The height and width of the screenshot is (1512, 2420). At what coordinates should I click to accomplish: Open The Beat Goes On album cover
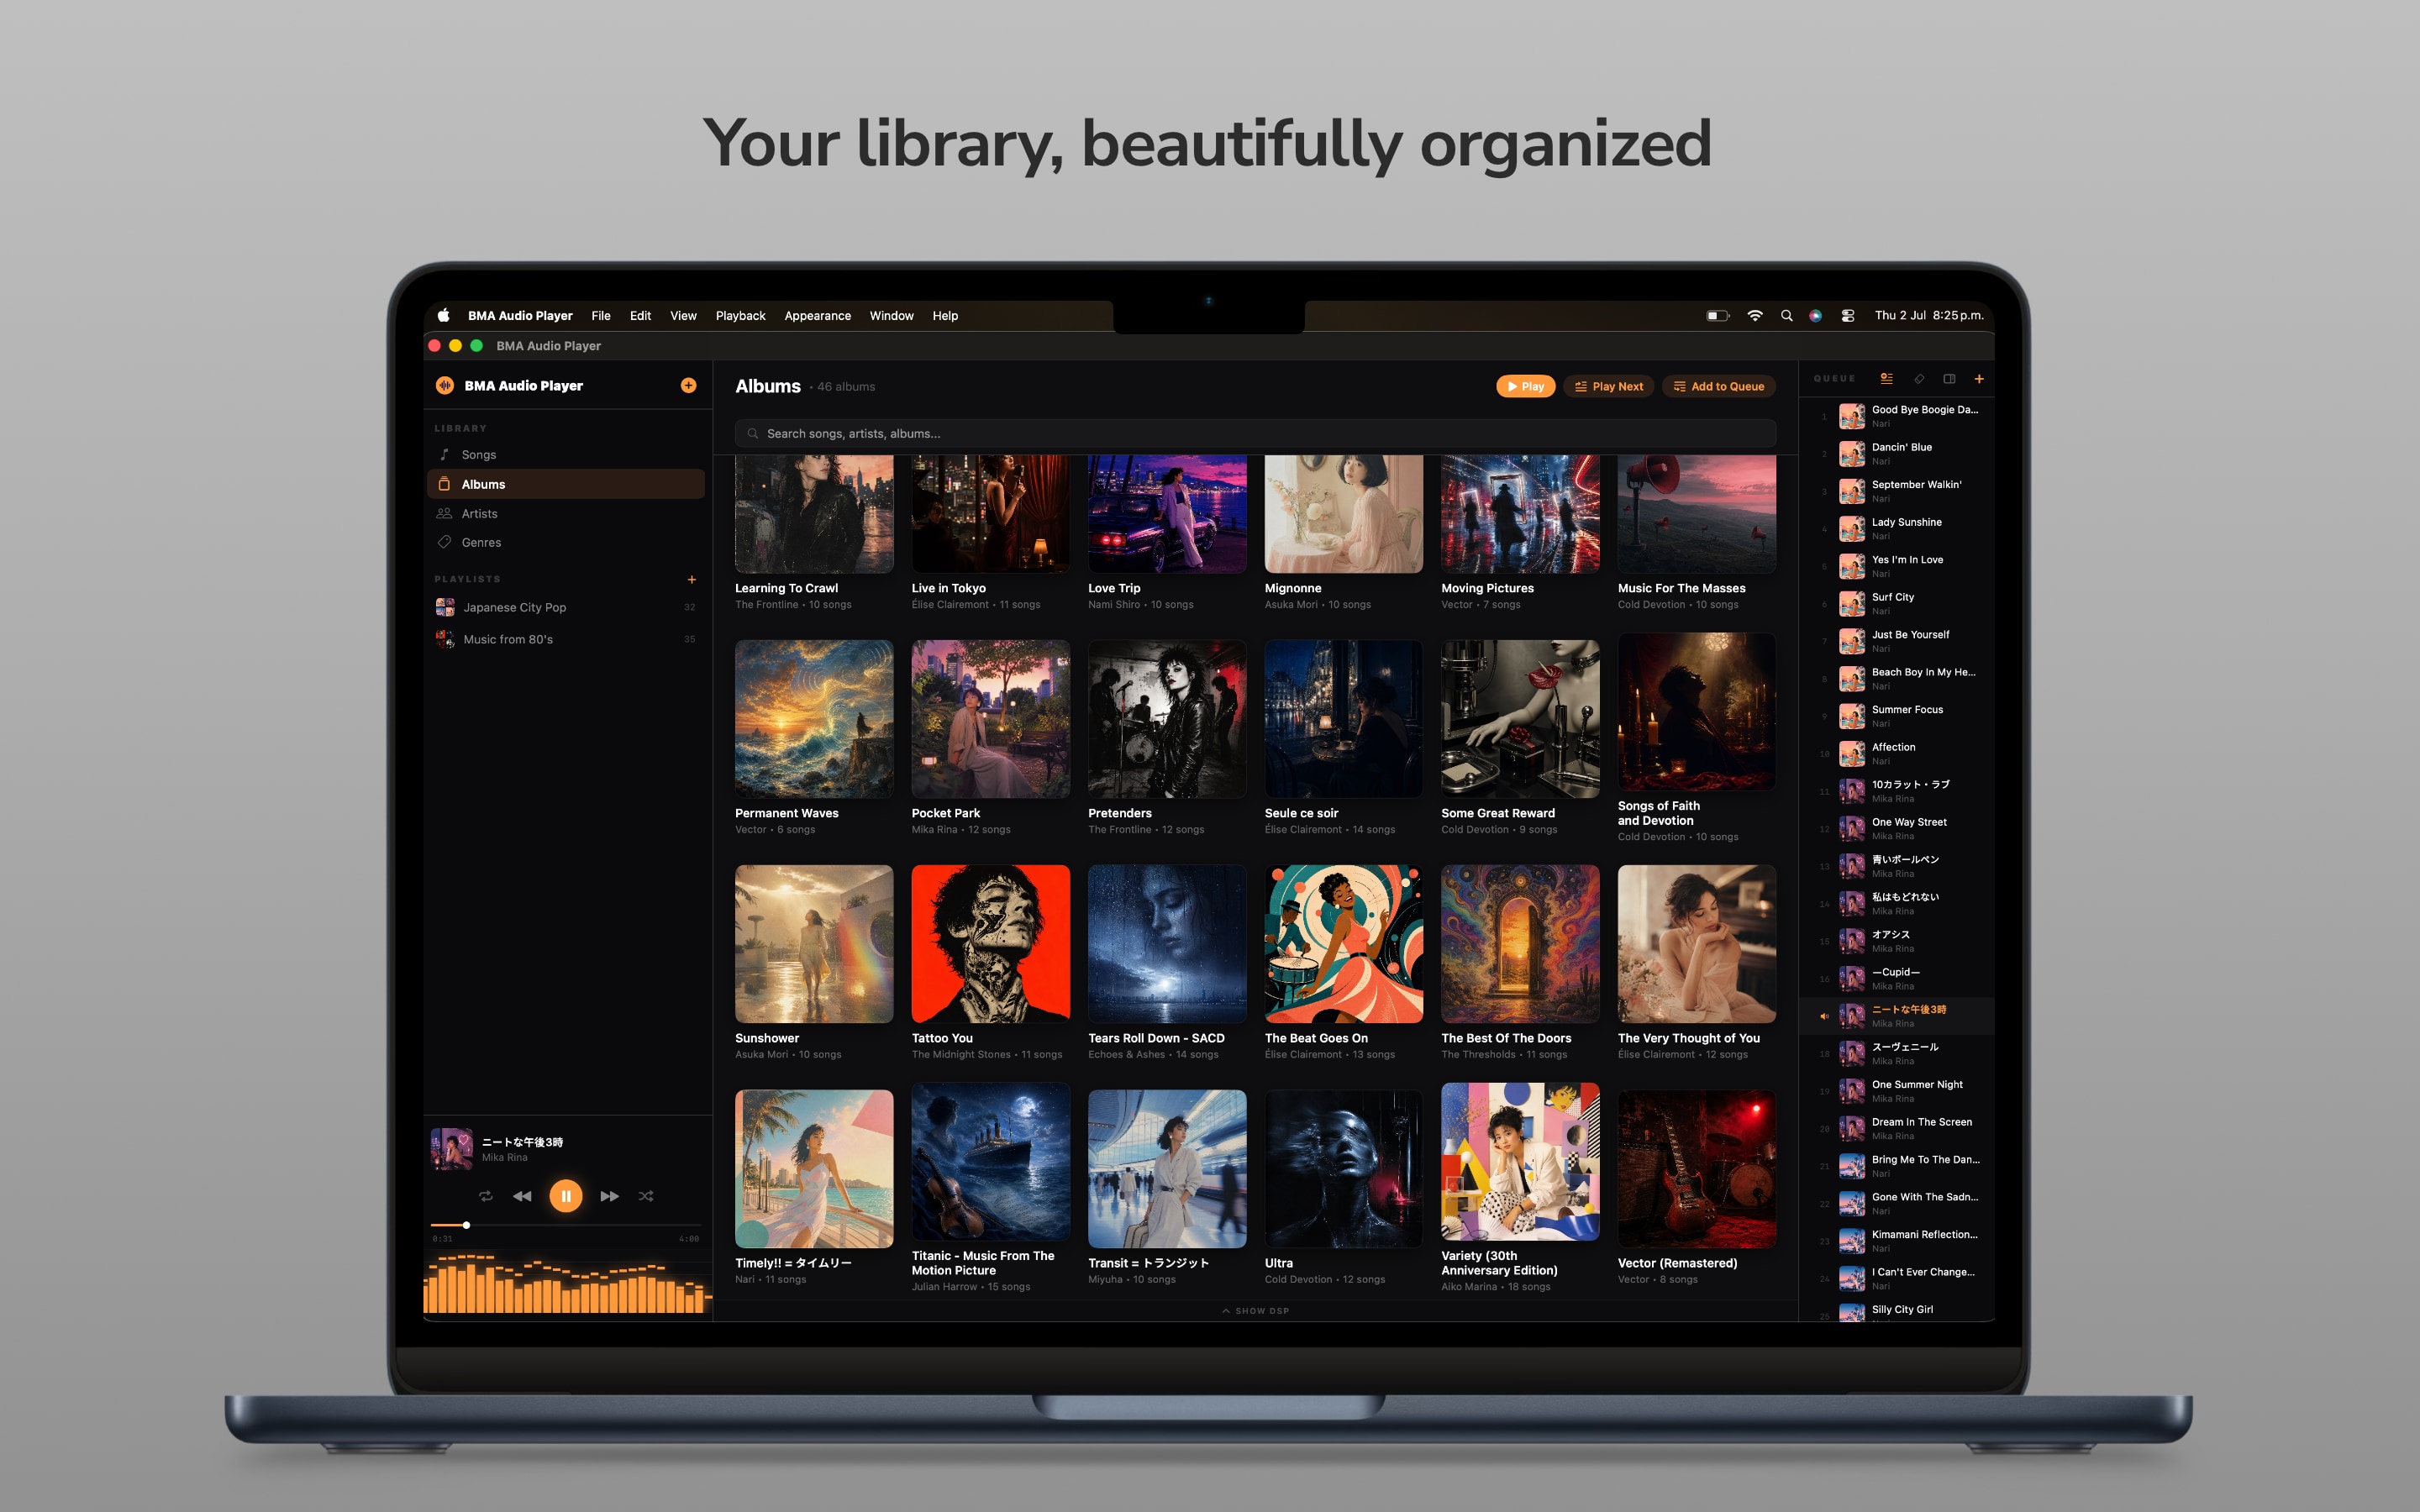tap(1343, 944)
